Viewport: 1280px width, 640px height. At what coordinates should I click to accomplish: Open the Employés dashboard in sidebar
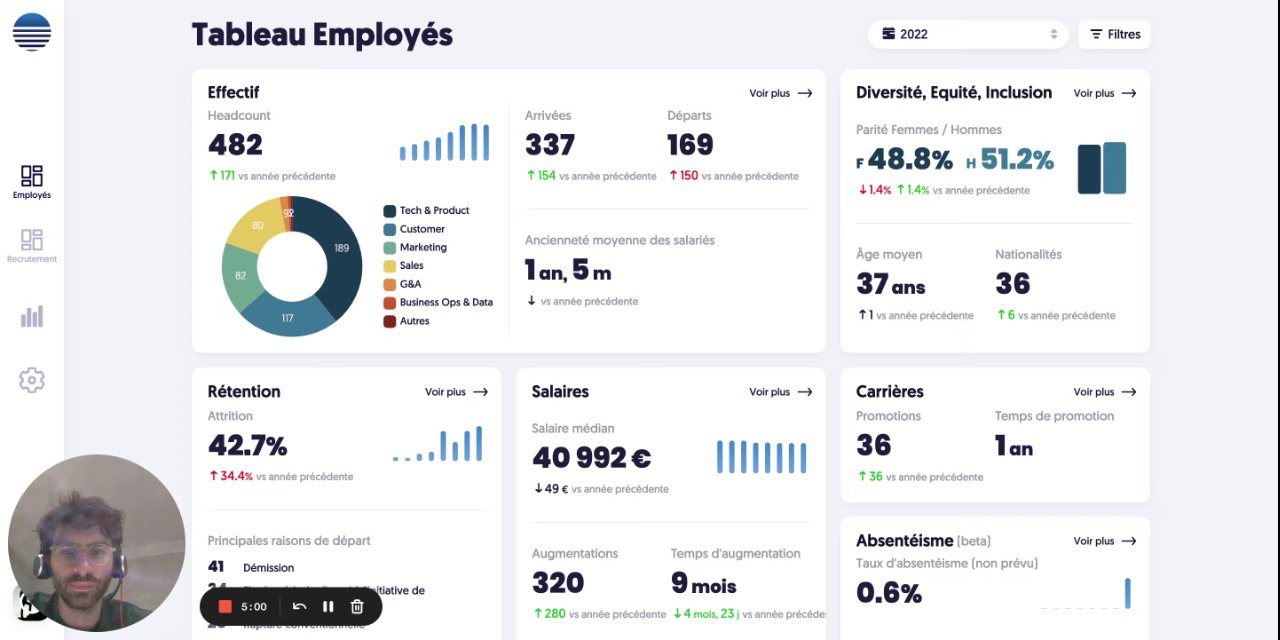[32, 183]
